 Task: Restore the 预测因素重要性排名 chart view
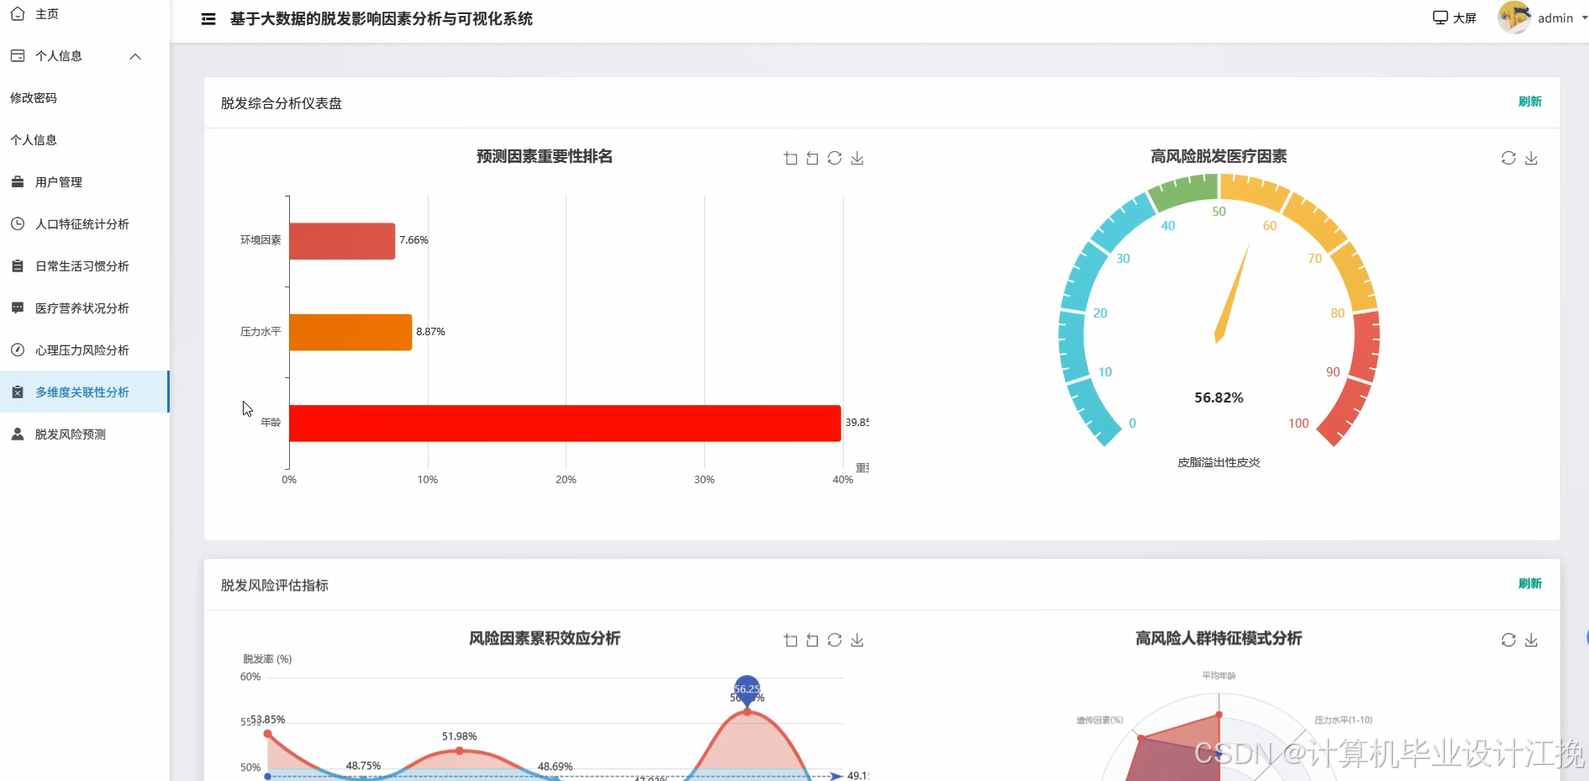tap(834, 159)
